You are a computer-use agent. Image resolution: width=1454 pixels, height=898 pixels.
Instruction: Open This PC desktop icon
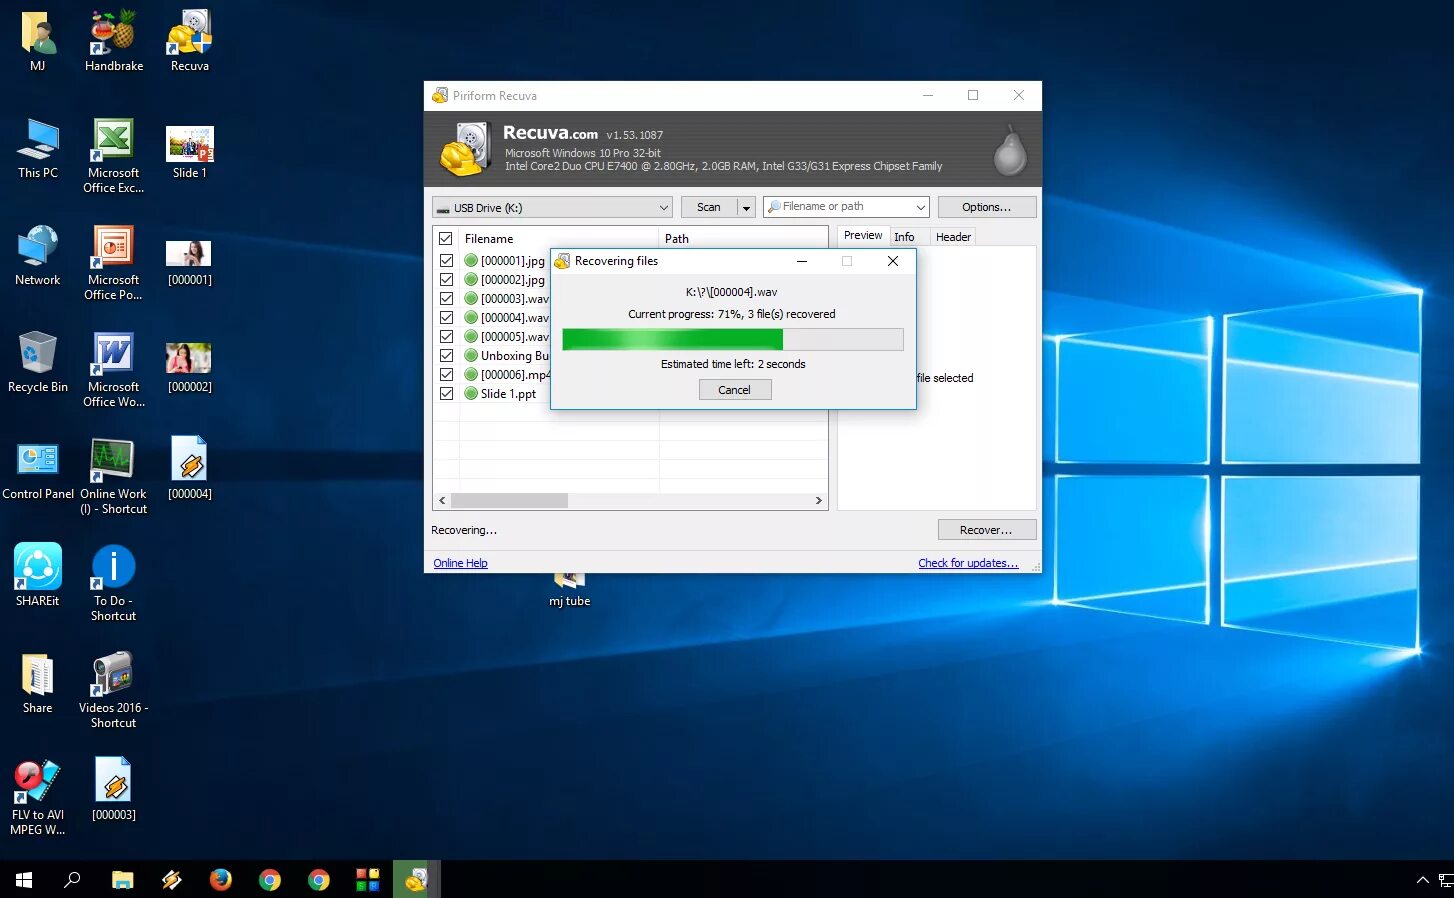[38, 148]
